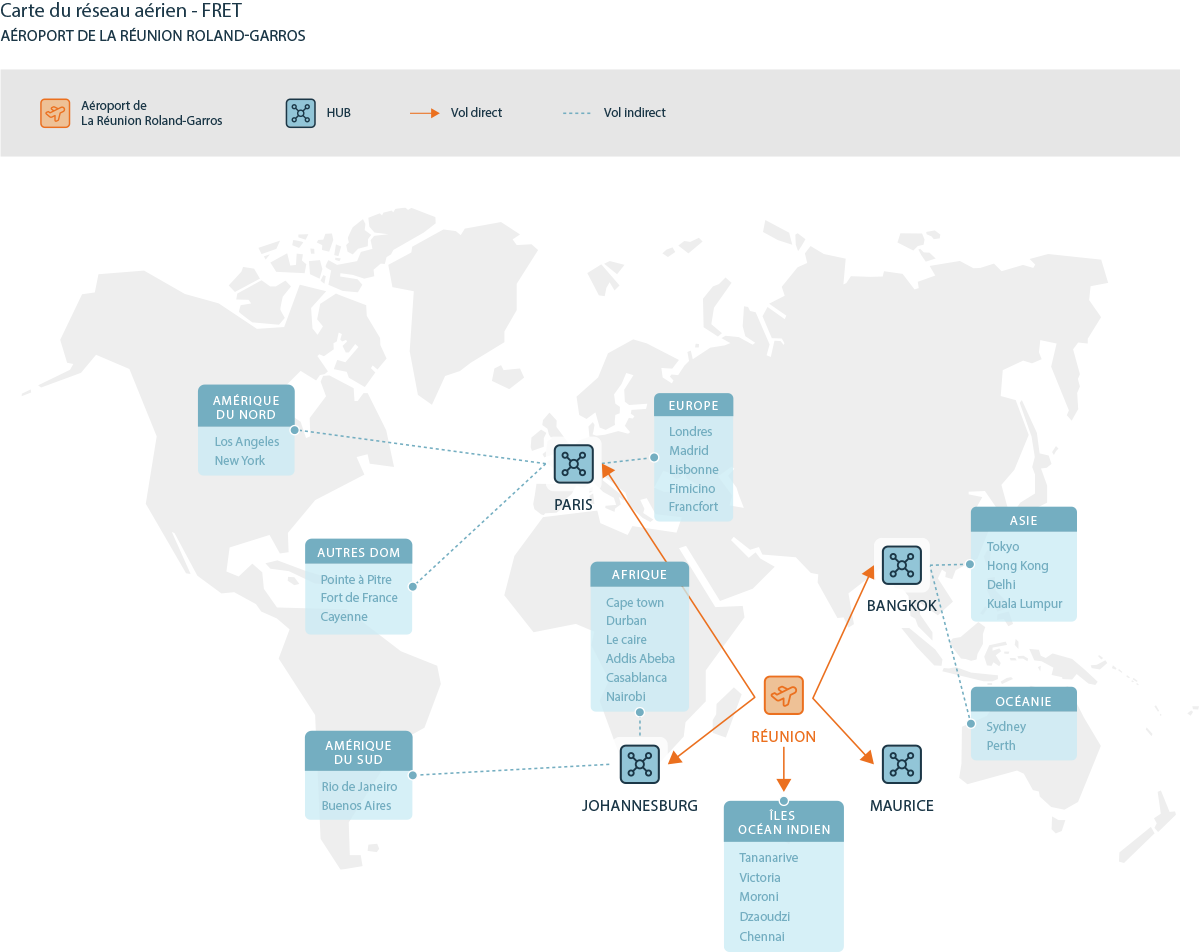Click the HUB icon in the legend
Screen dimensions: 1199x952
pyautogui.click(x=300, y=112)
